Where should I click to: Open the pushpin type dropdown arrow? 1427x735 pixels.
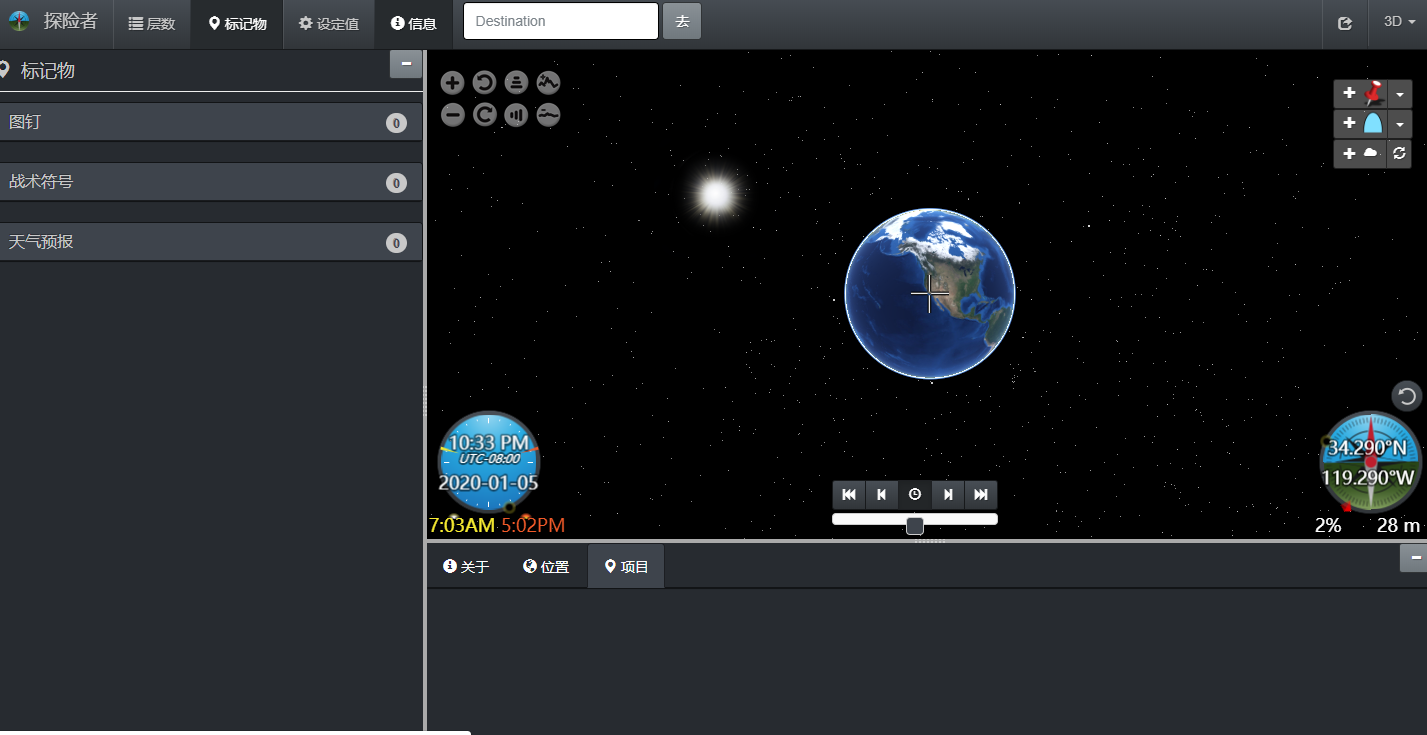pyautogui.click(x=1399, y=94)
